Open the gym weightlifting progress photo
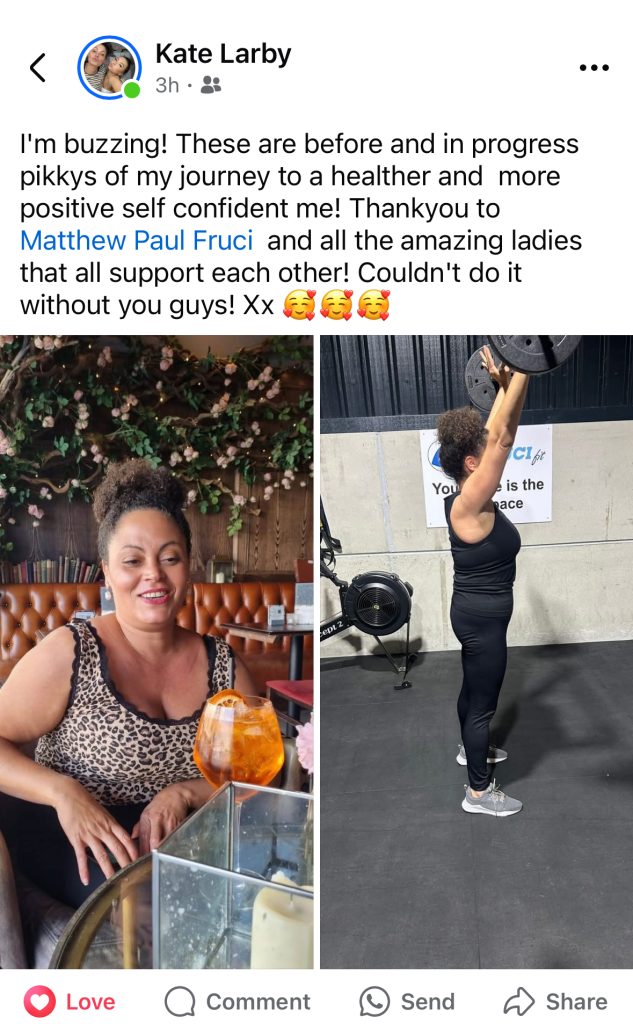The height and width of the screenshot is (1024, 633). pos(476,652)
